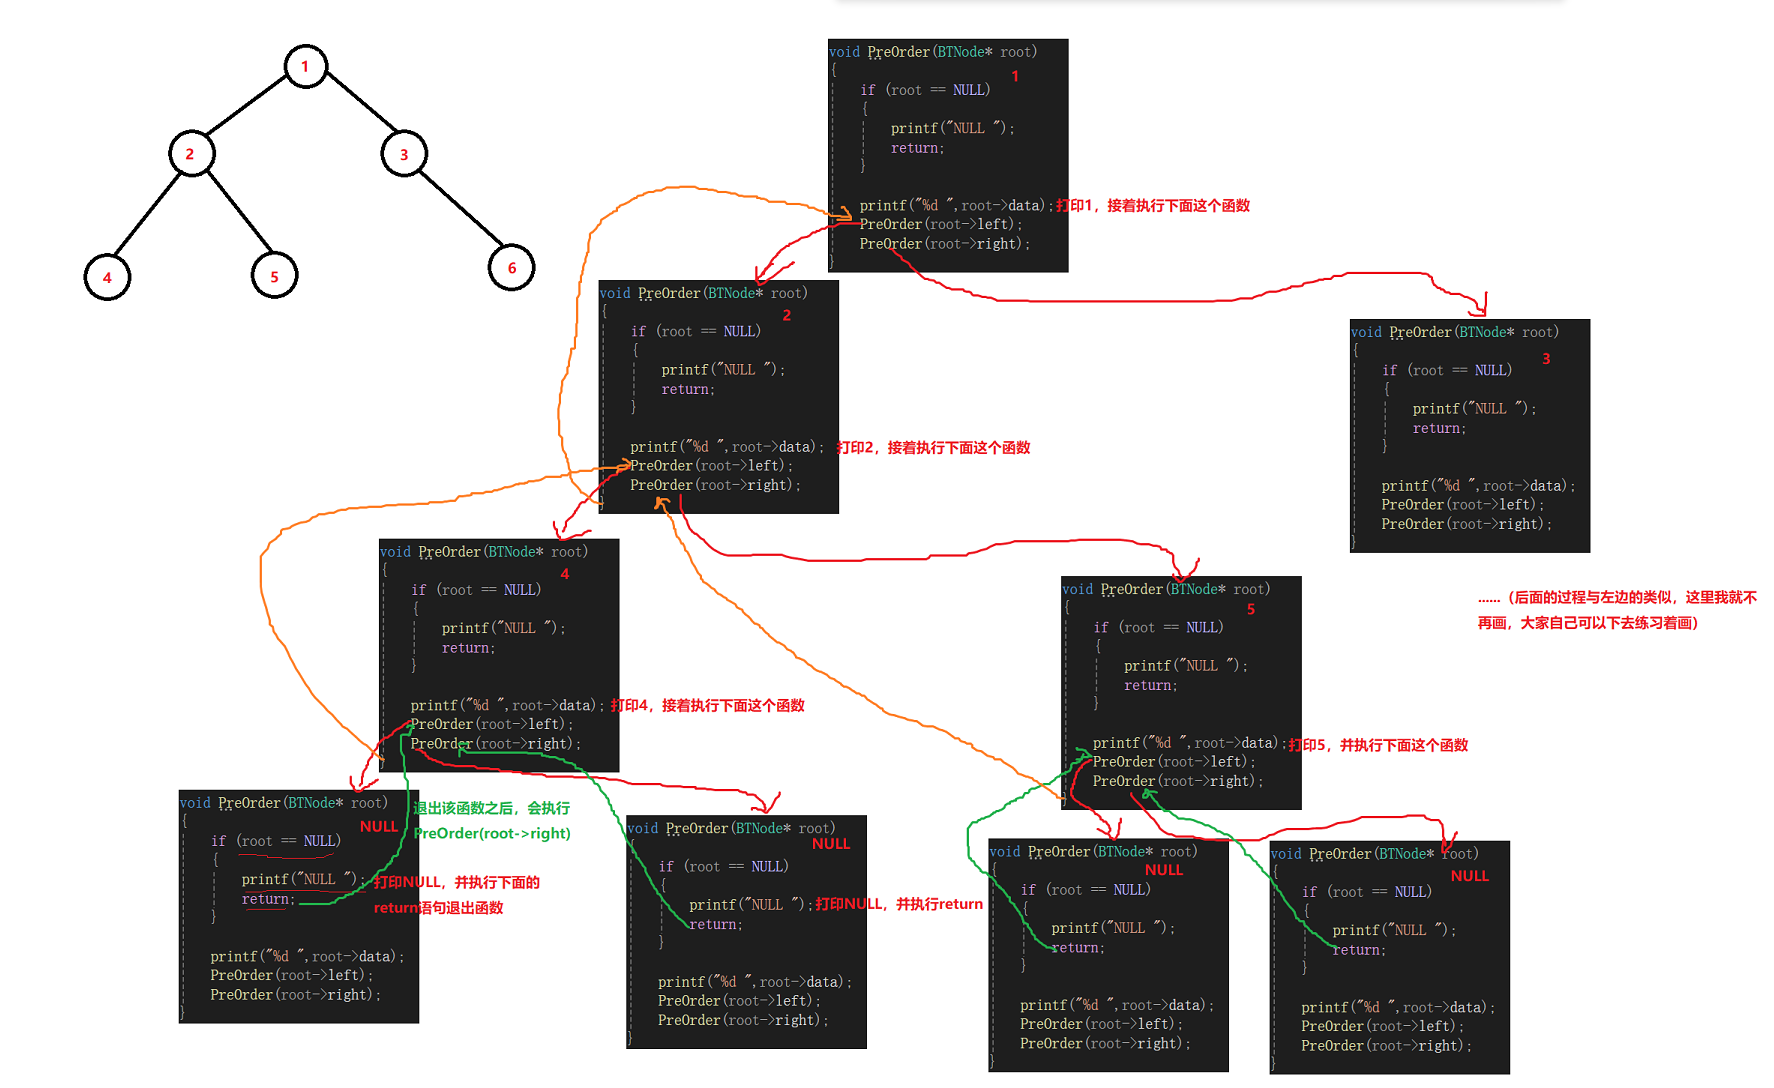
Task: Click 'return;' line in code box 4
Action: (x=468, y=648)
